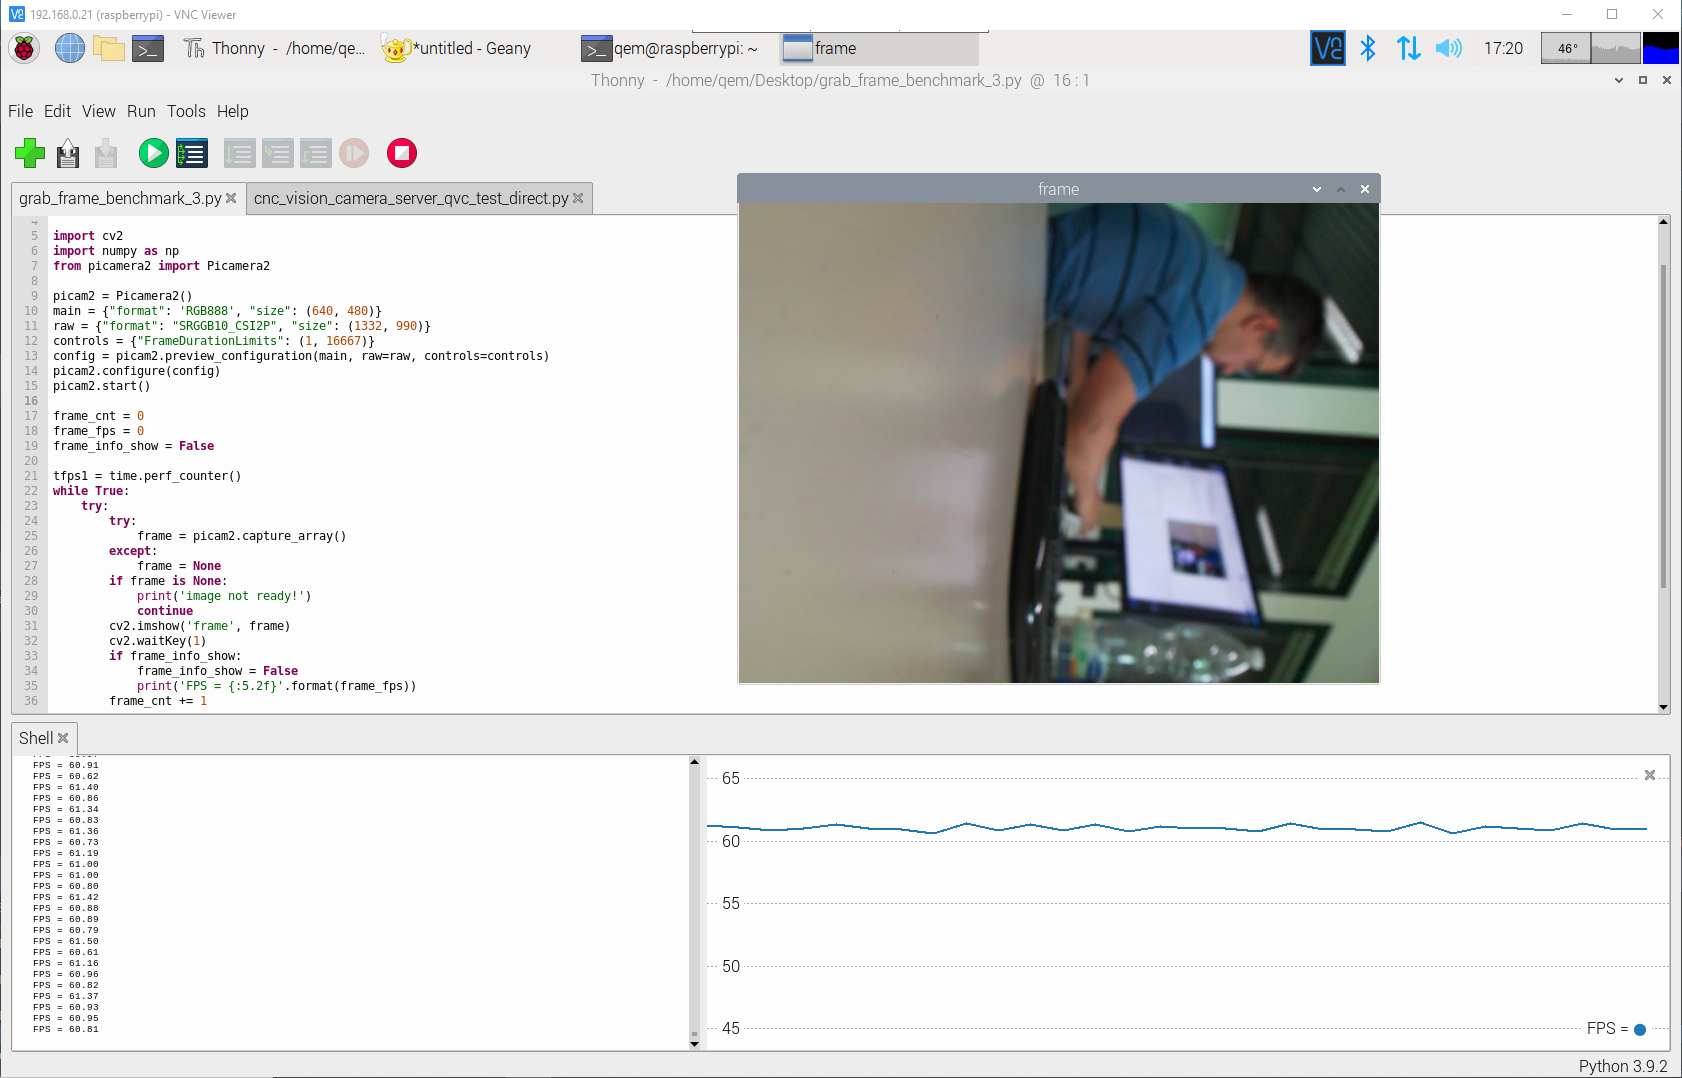This screenshot has width=1682, height=1078.
Task: Open the Run menu
Action: (x=141, y=111)
